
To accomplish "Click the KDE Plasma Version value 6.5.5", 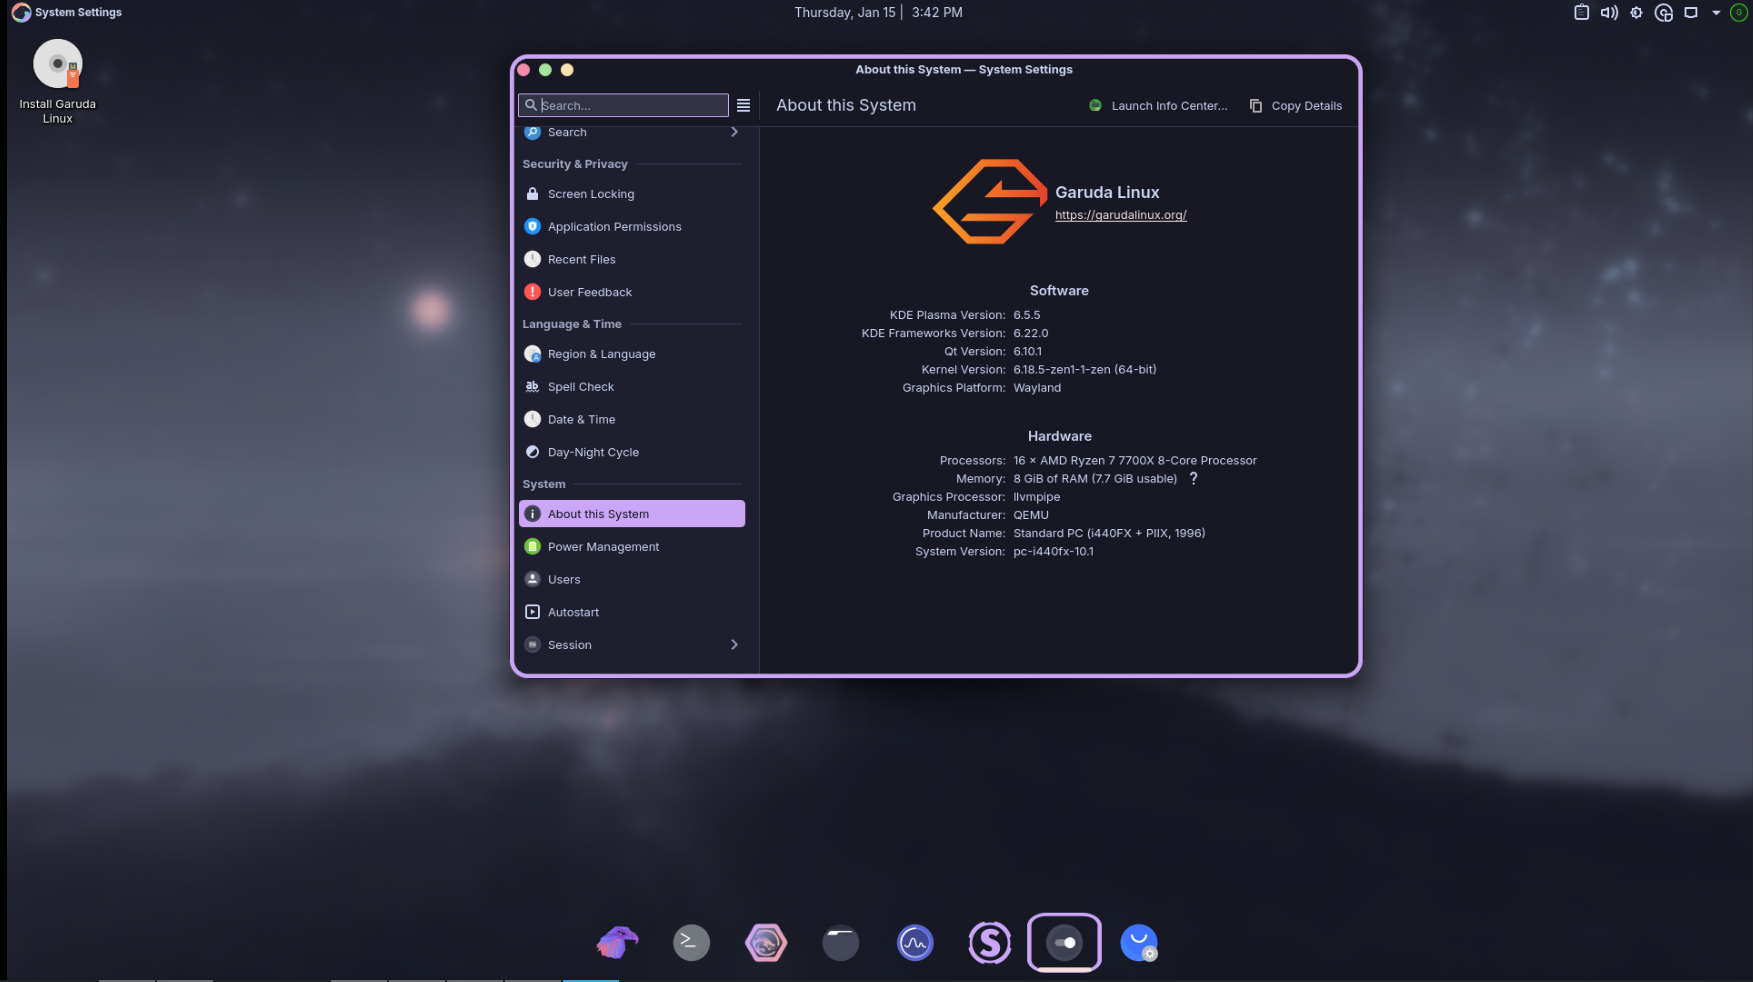I will (1026, 315).
